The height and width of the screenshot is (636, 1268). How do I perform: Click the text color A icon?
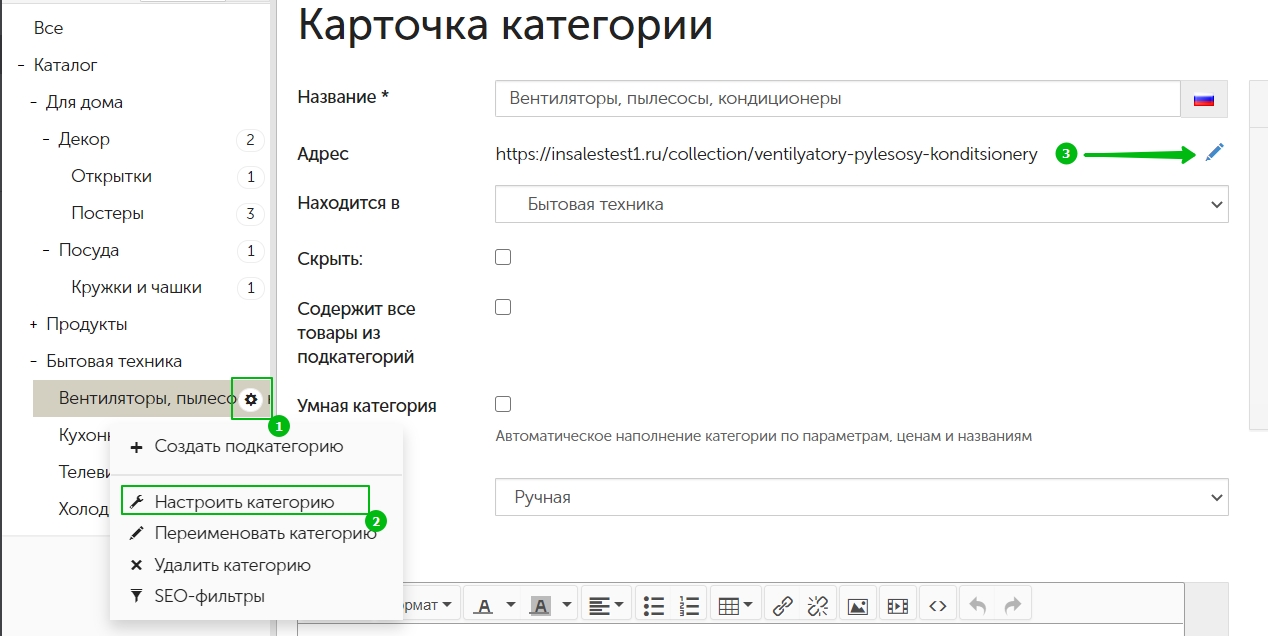(x=484, y=605)
